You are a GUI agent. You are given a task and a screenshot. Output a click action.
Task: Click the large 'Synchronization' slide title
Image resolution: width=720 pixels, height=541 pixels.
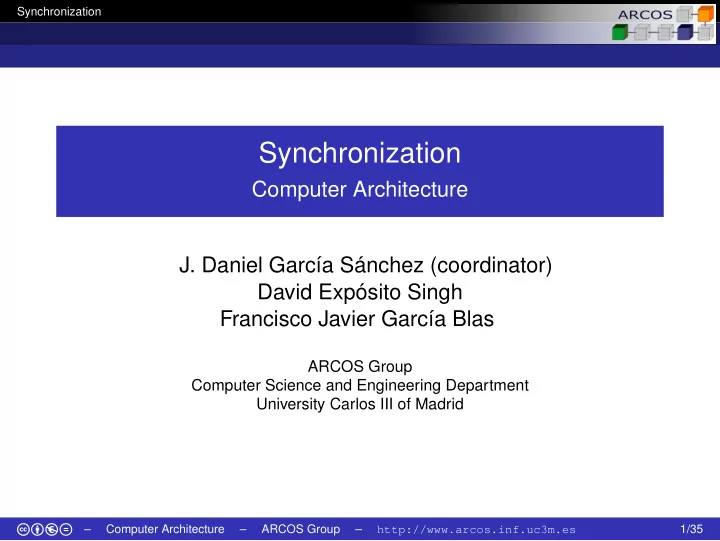pyautogui.click(x=360, y=152)
